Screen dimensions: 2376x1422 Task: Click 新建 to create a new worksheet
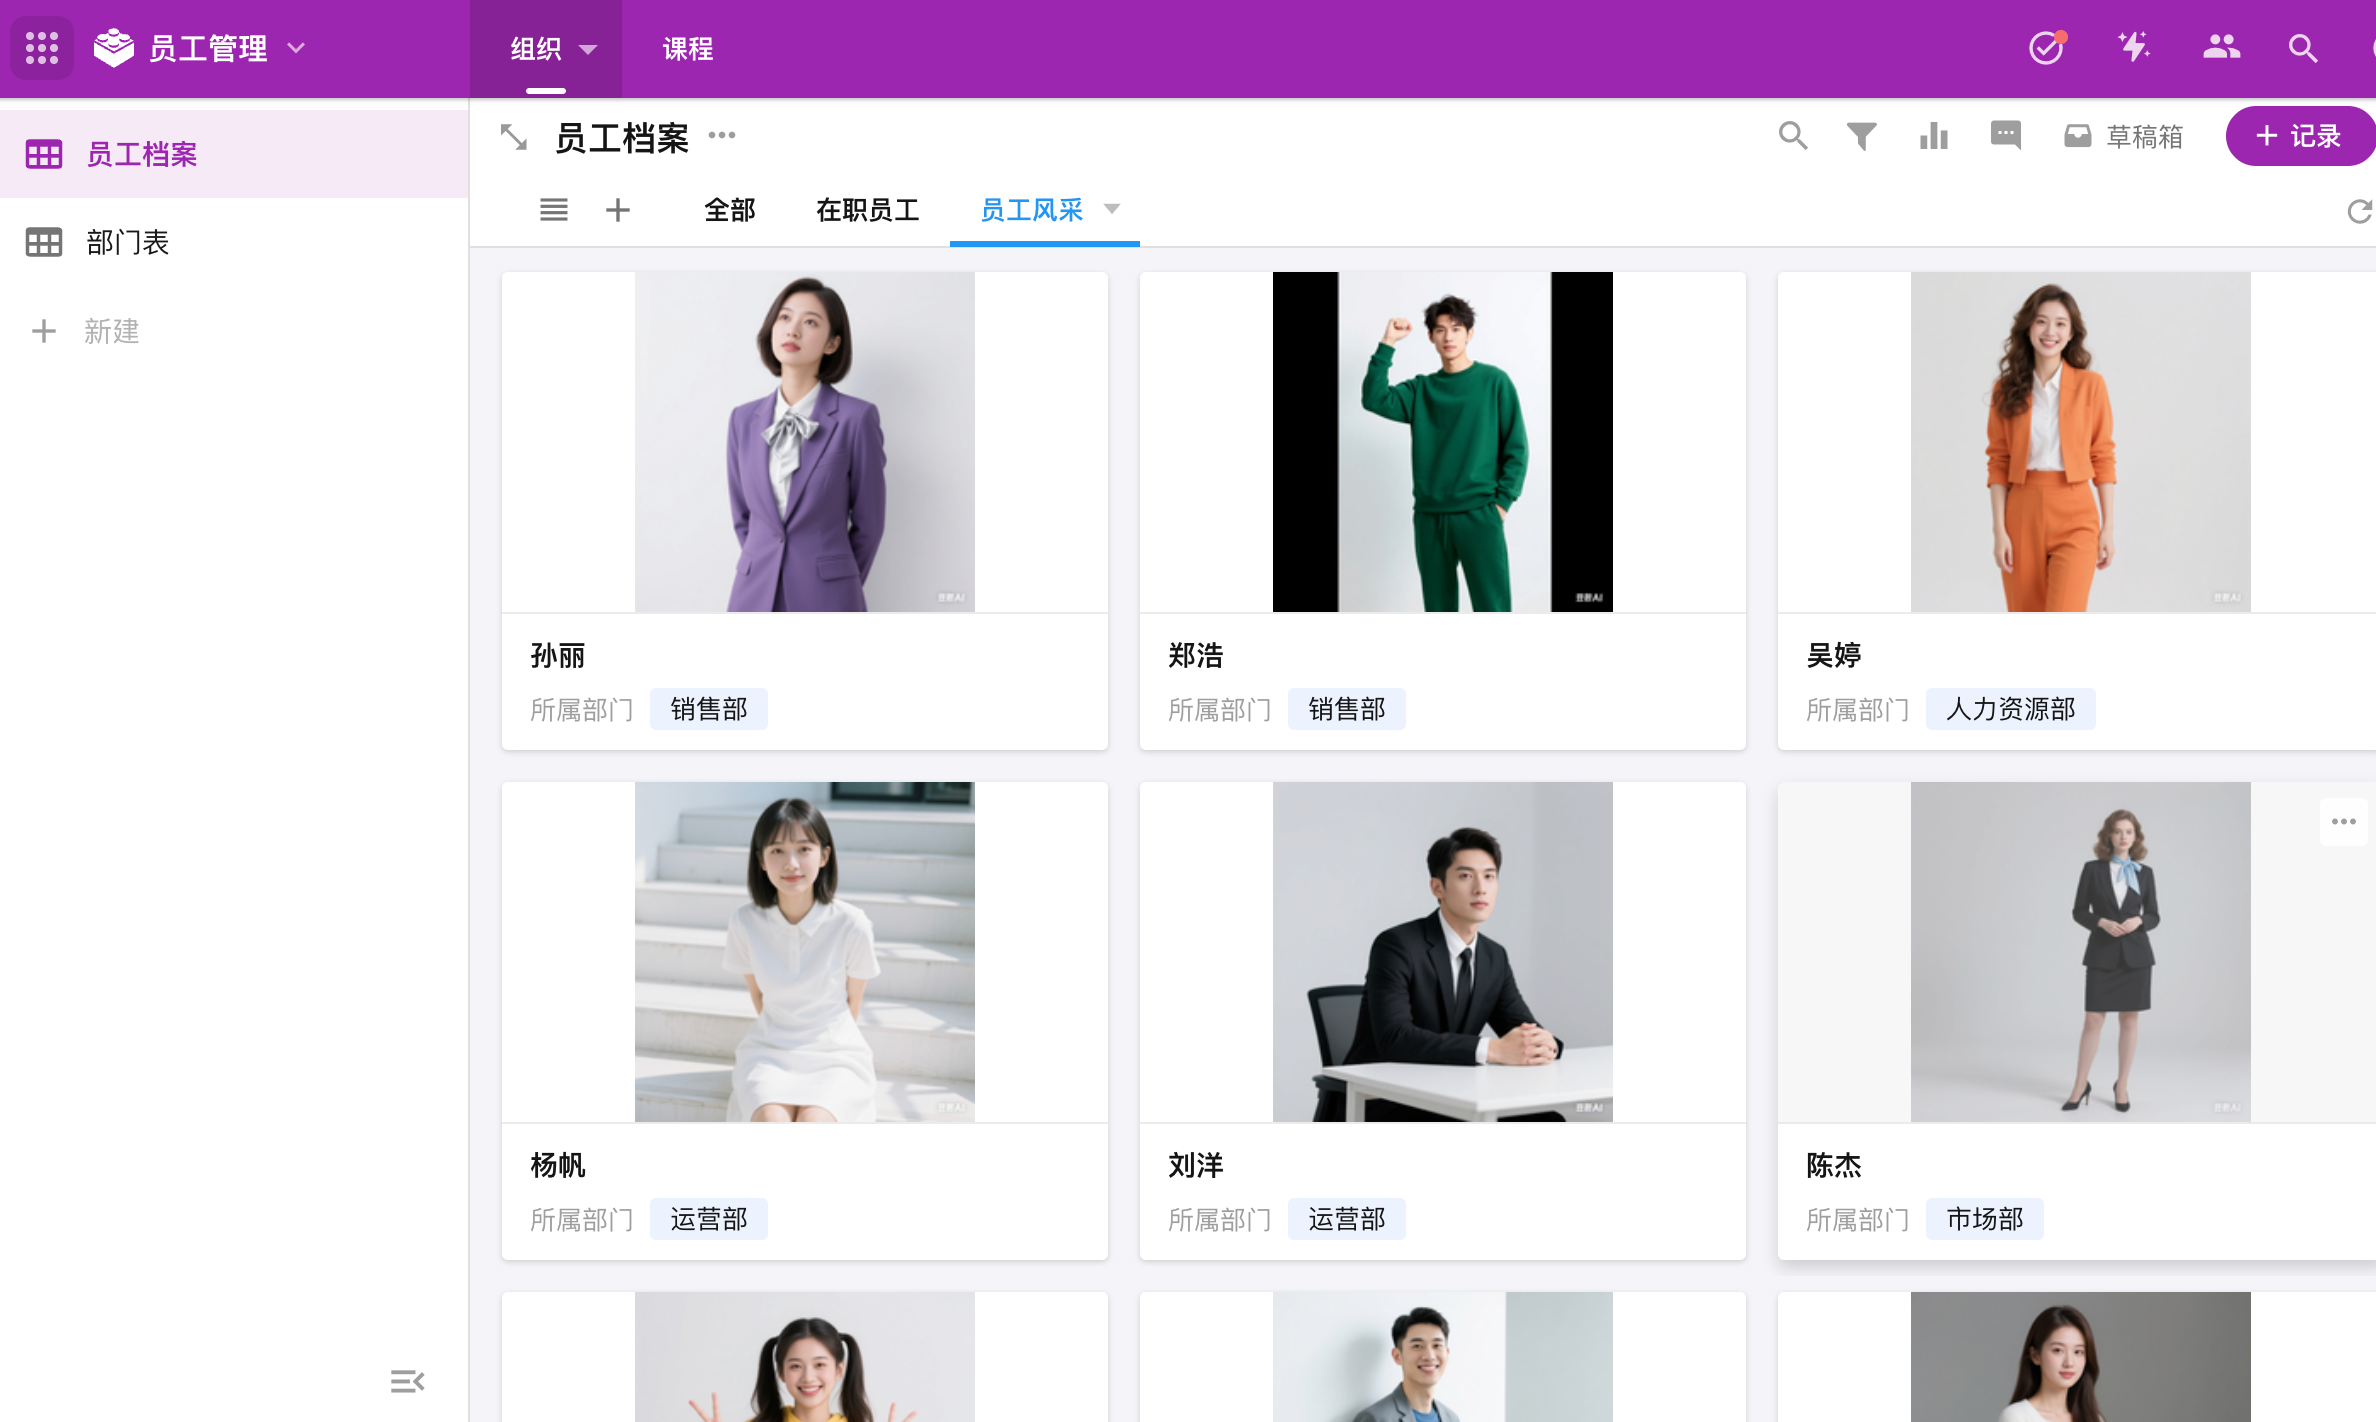pyautogui.click(x=86, y=331)
